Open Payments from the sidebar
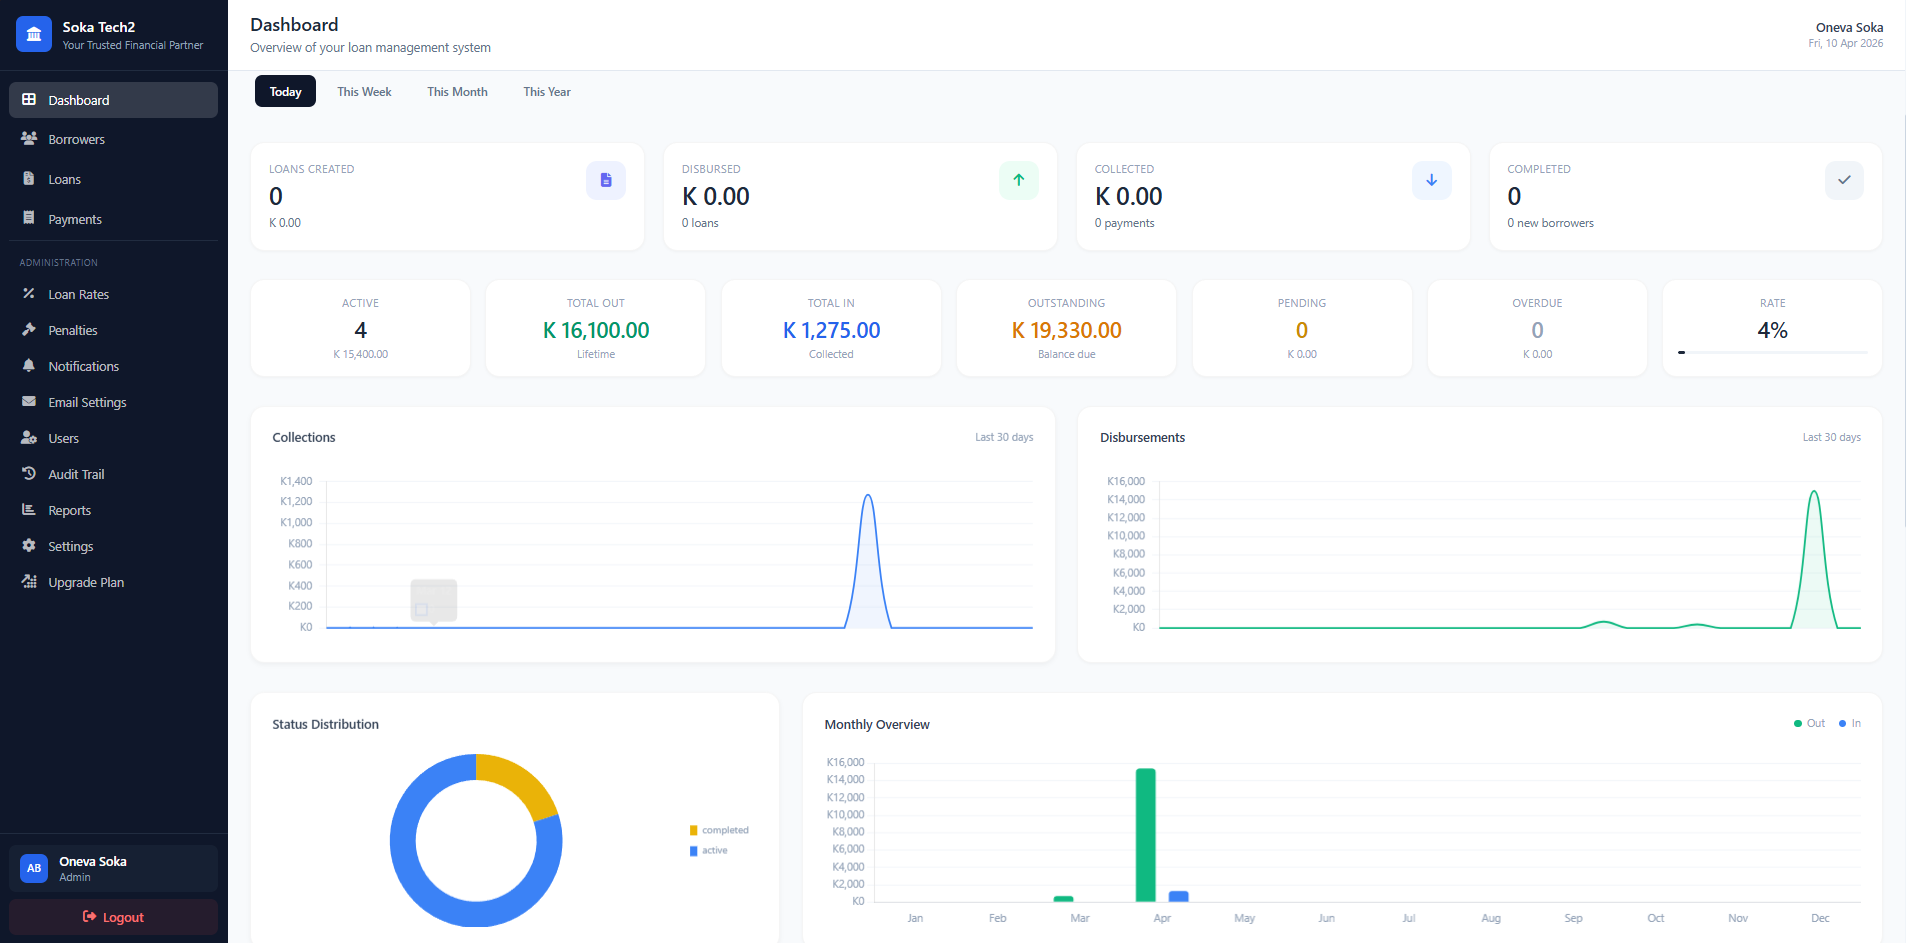Viewport: 1906px width, 943px height. tap(75, 218)
